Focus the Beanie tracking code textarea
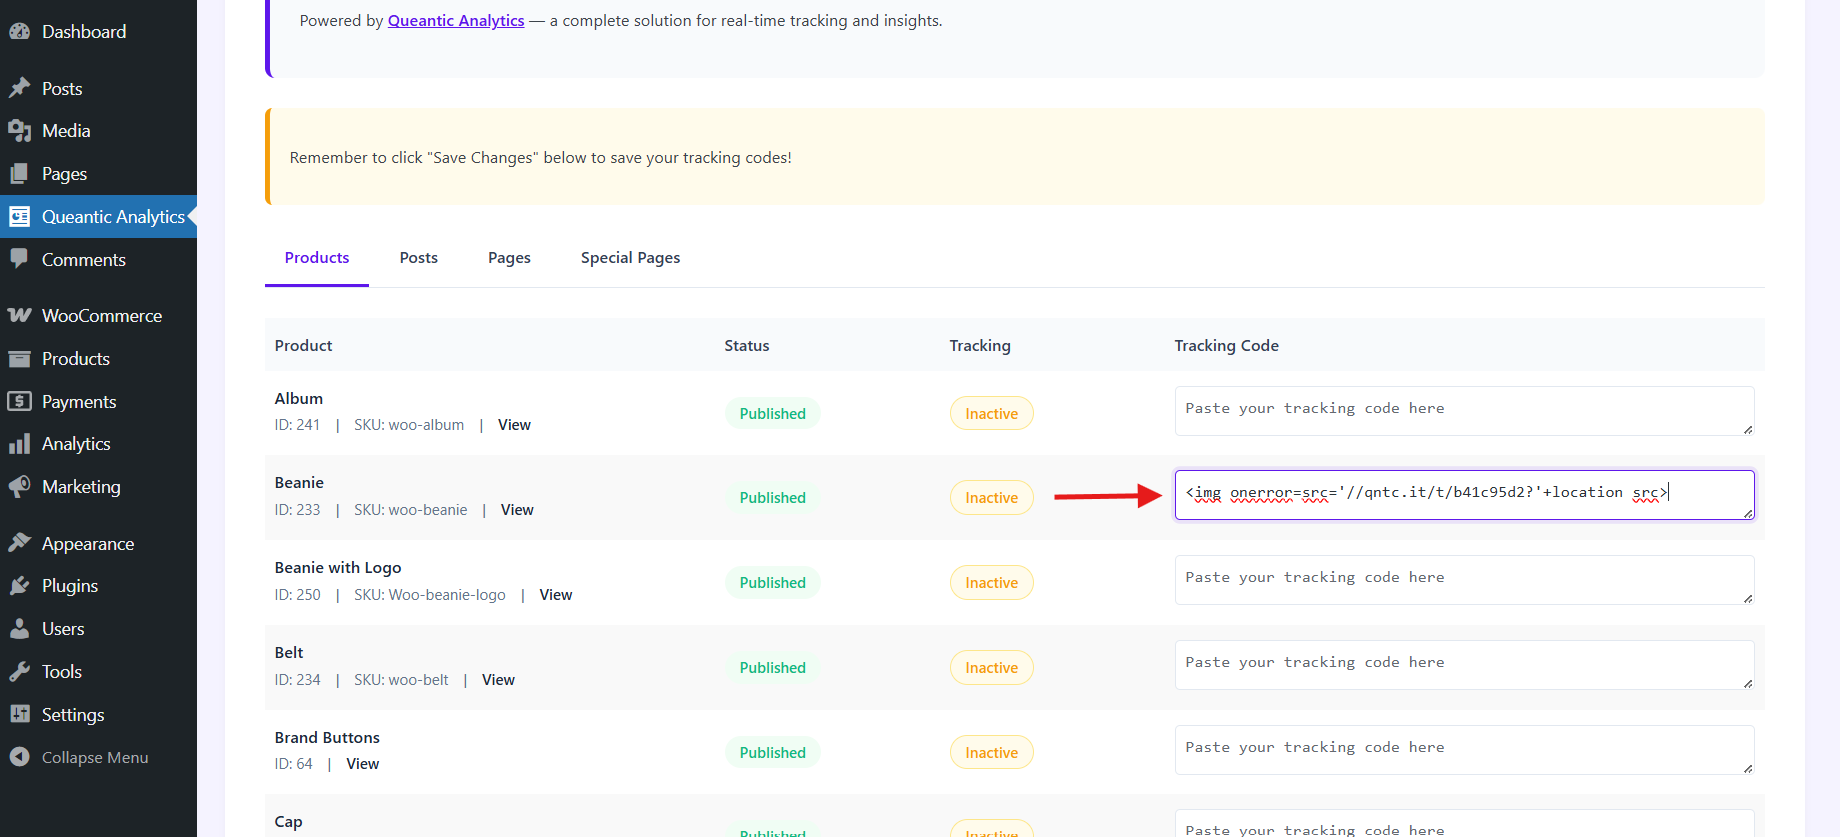This screenshot has height=837, width=1840. point(1464,495)
